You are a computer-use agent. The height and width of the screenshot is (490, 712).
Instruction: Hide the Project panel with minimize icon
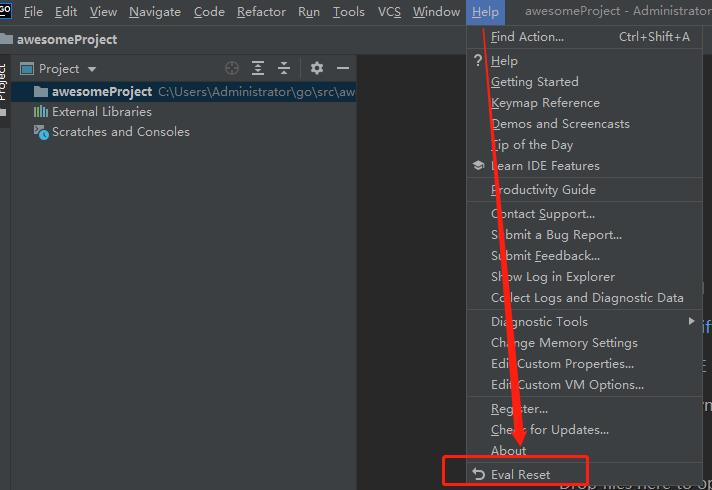[343, 68]
